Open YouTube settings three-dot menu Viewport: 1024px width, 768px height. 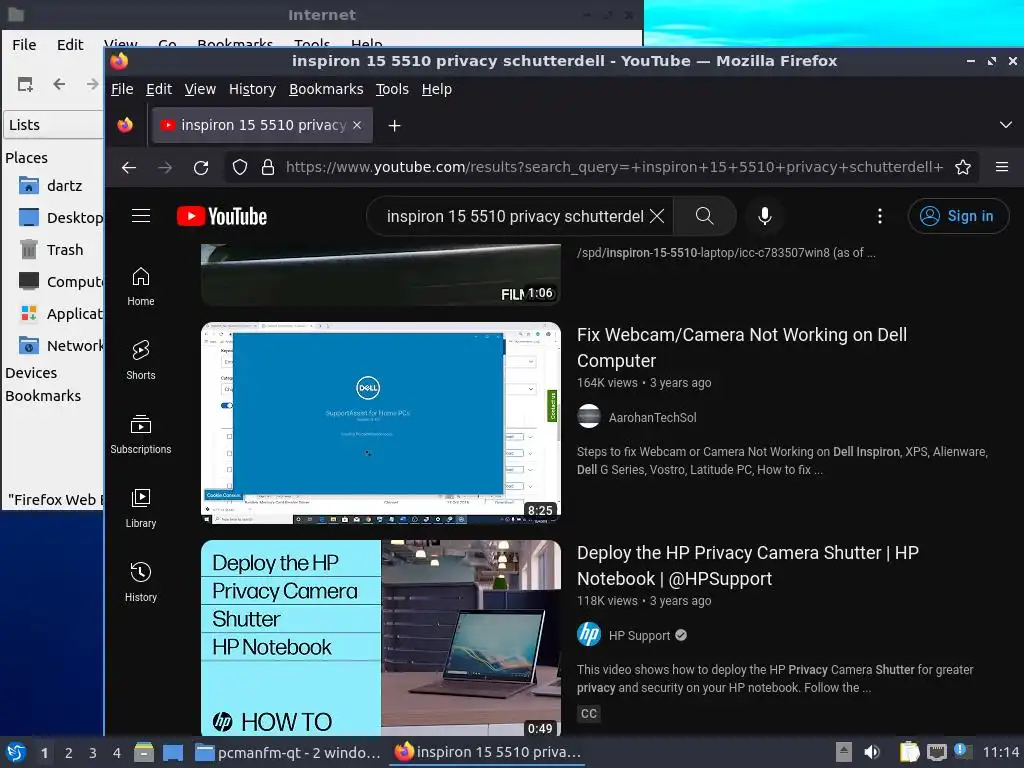880,216
